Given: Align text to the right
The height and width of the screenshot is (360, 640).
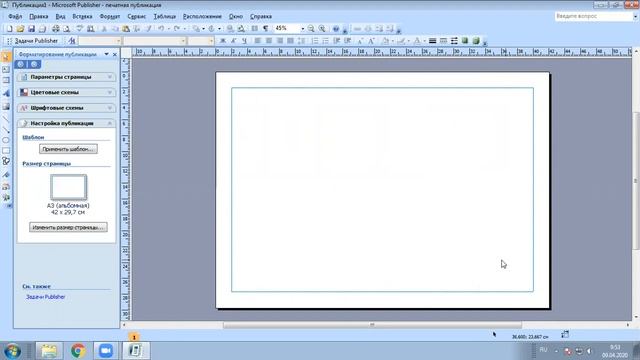Looking at the screenshot, I should 280,41.
